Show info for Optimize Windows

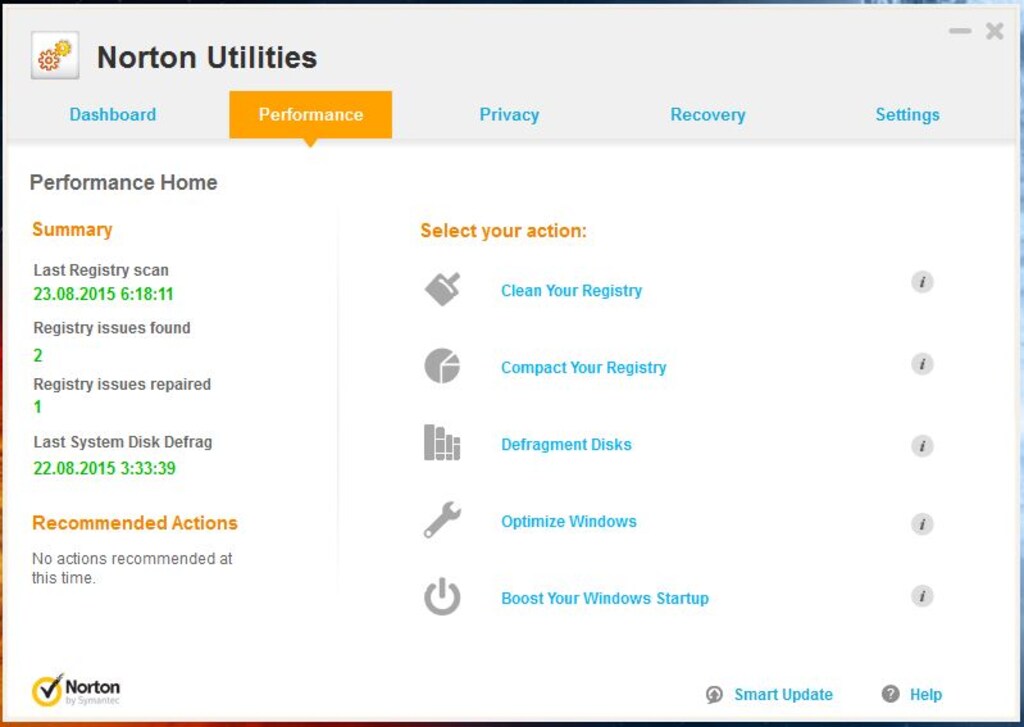(922, 524)
